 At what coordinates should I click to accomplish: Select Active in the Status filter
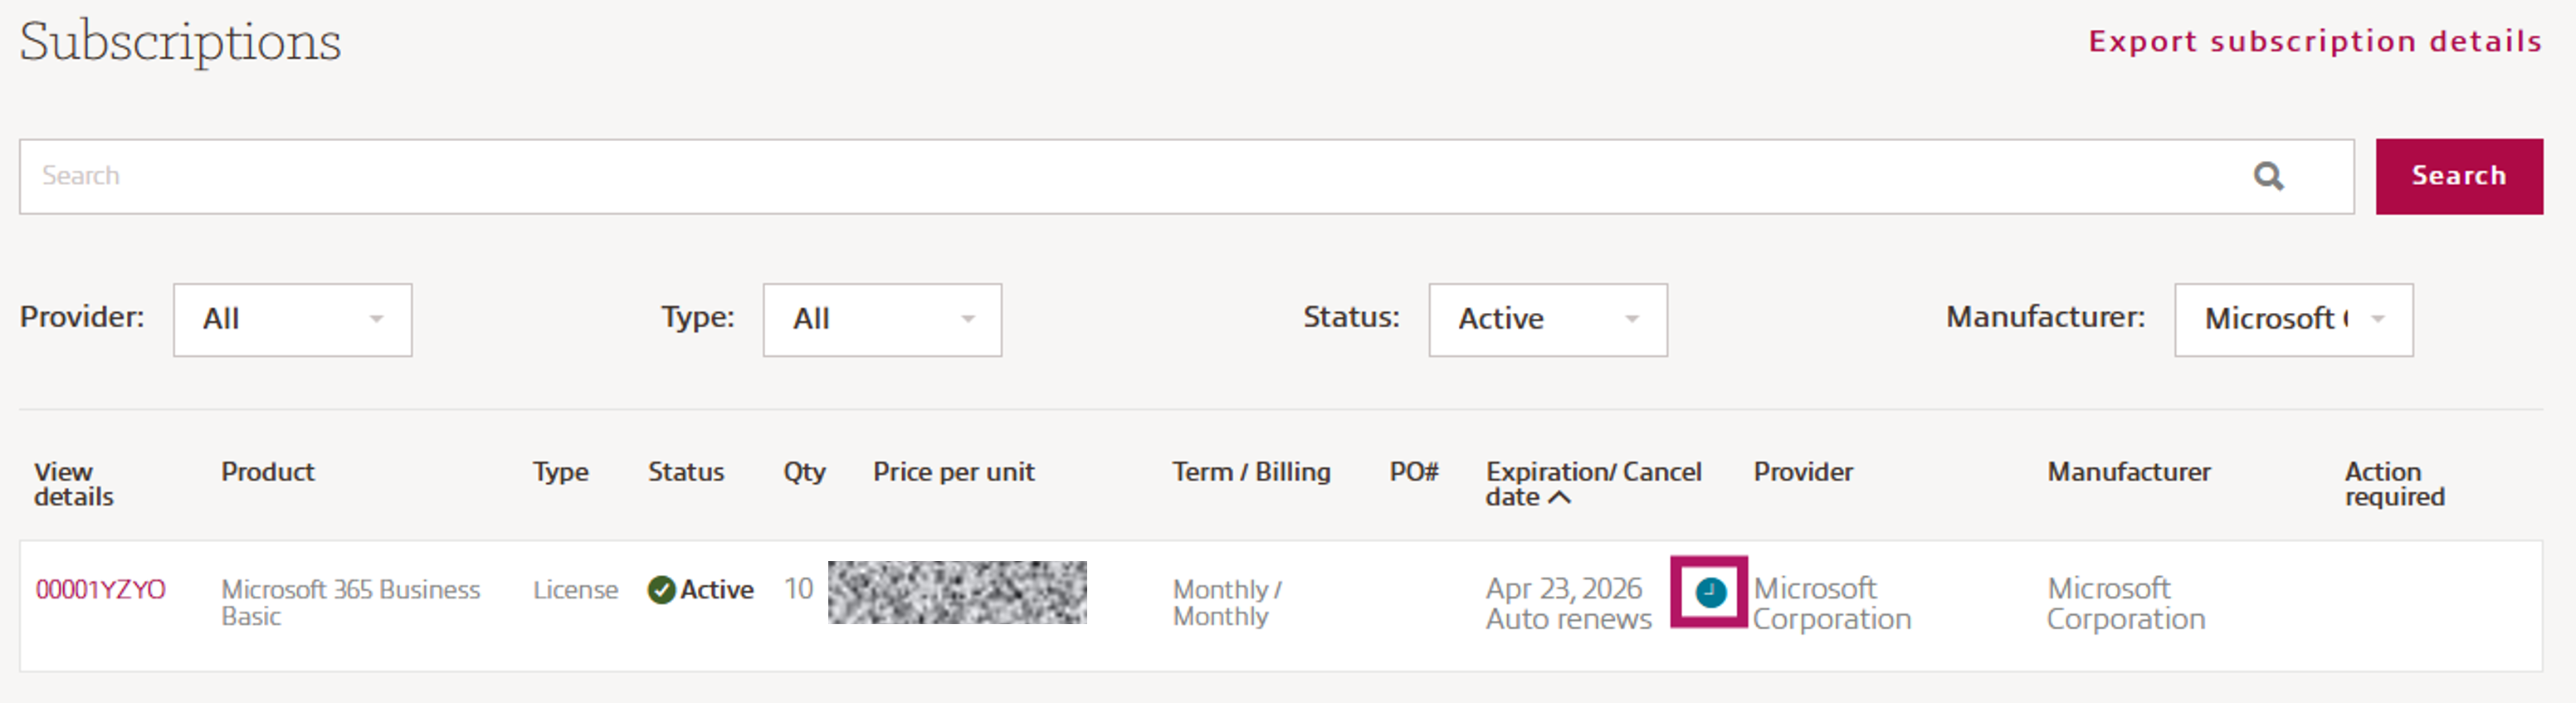1548,319
